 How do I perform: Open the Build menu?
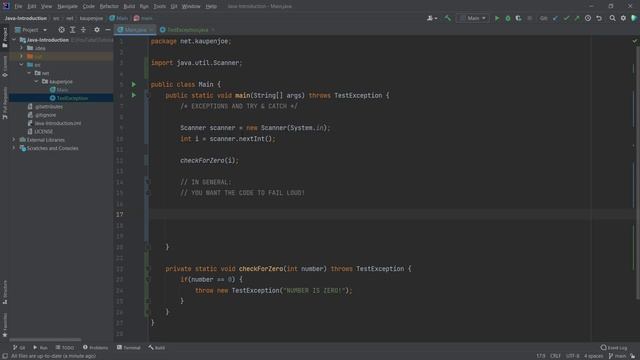click(x=129, y=6)
